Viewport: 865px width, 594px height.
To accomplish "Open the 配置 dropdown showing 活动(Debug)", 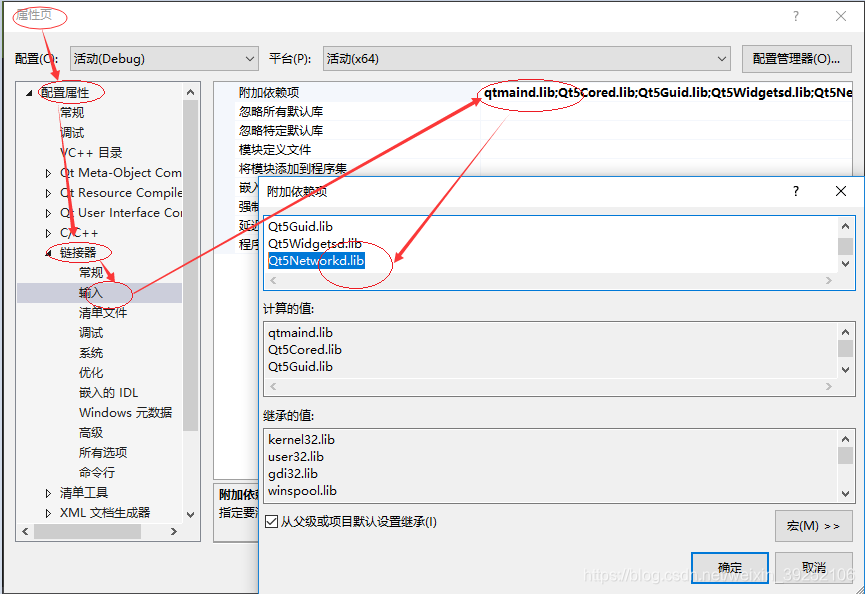I will click(x=164, y=58).
